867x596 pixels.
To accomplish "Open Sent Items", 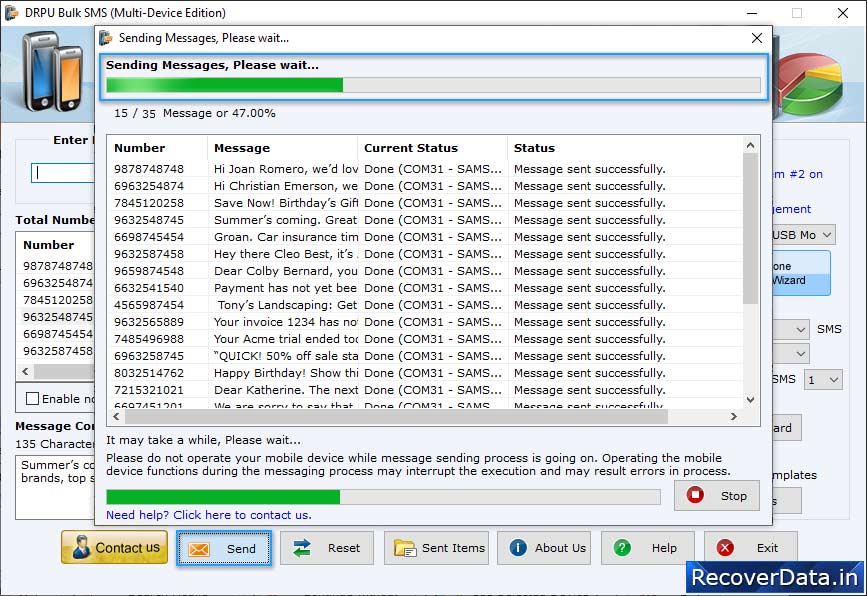I will 436,548.
